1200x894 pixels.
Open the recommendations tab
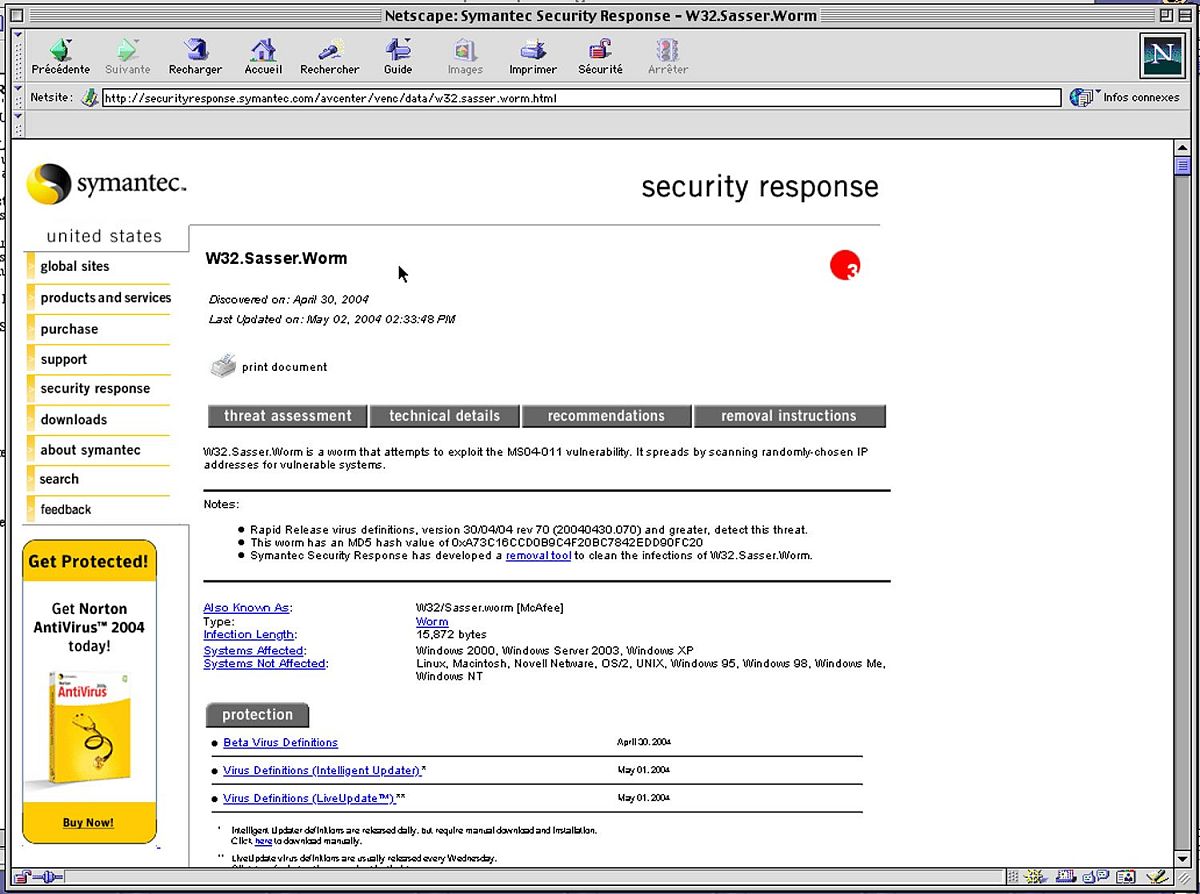pyautogui.click(x=606, y=416)
